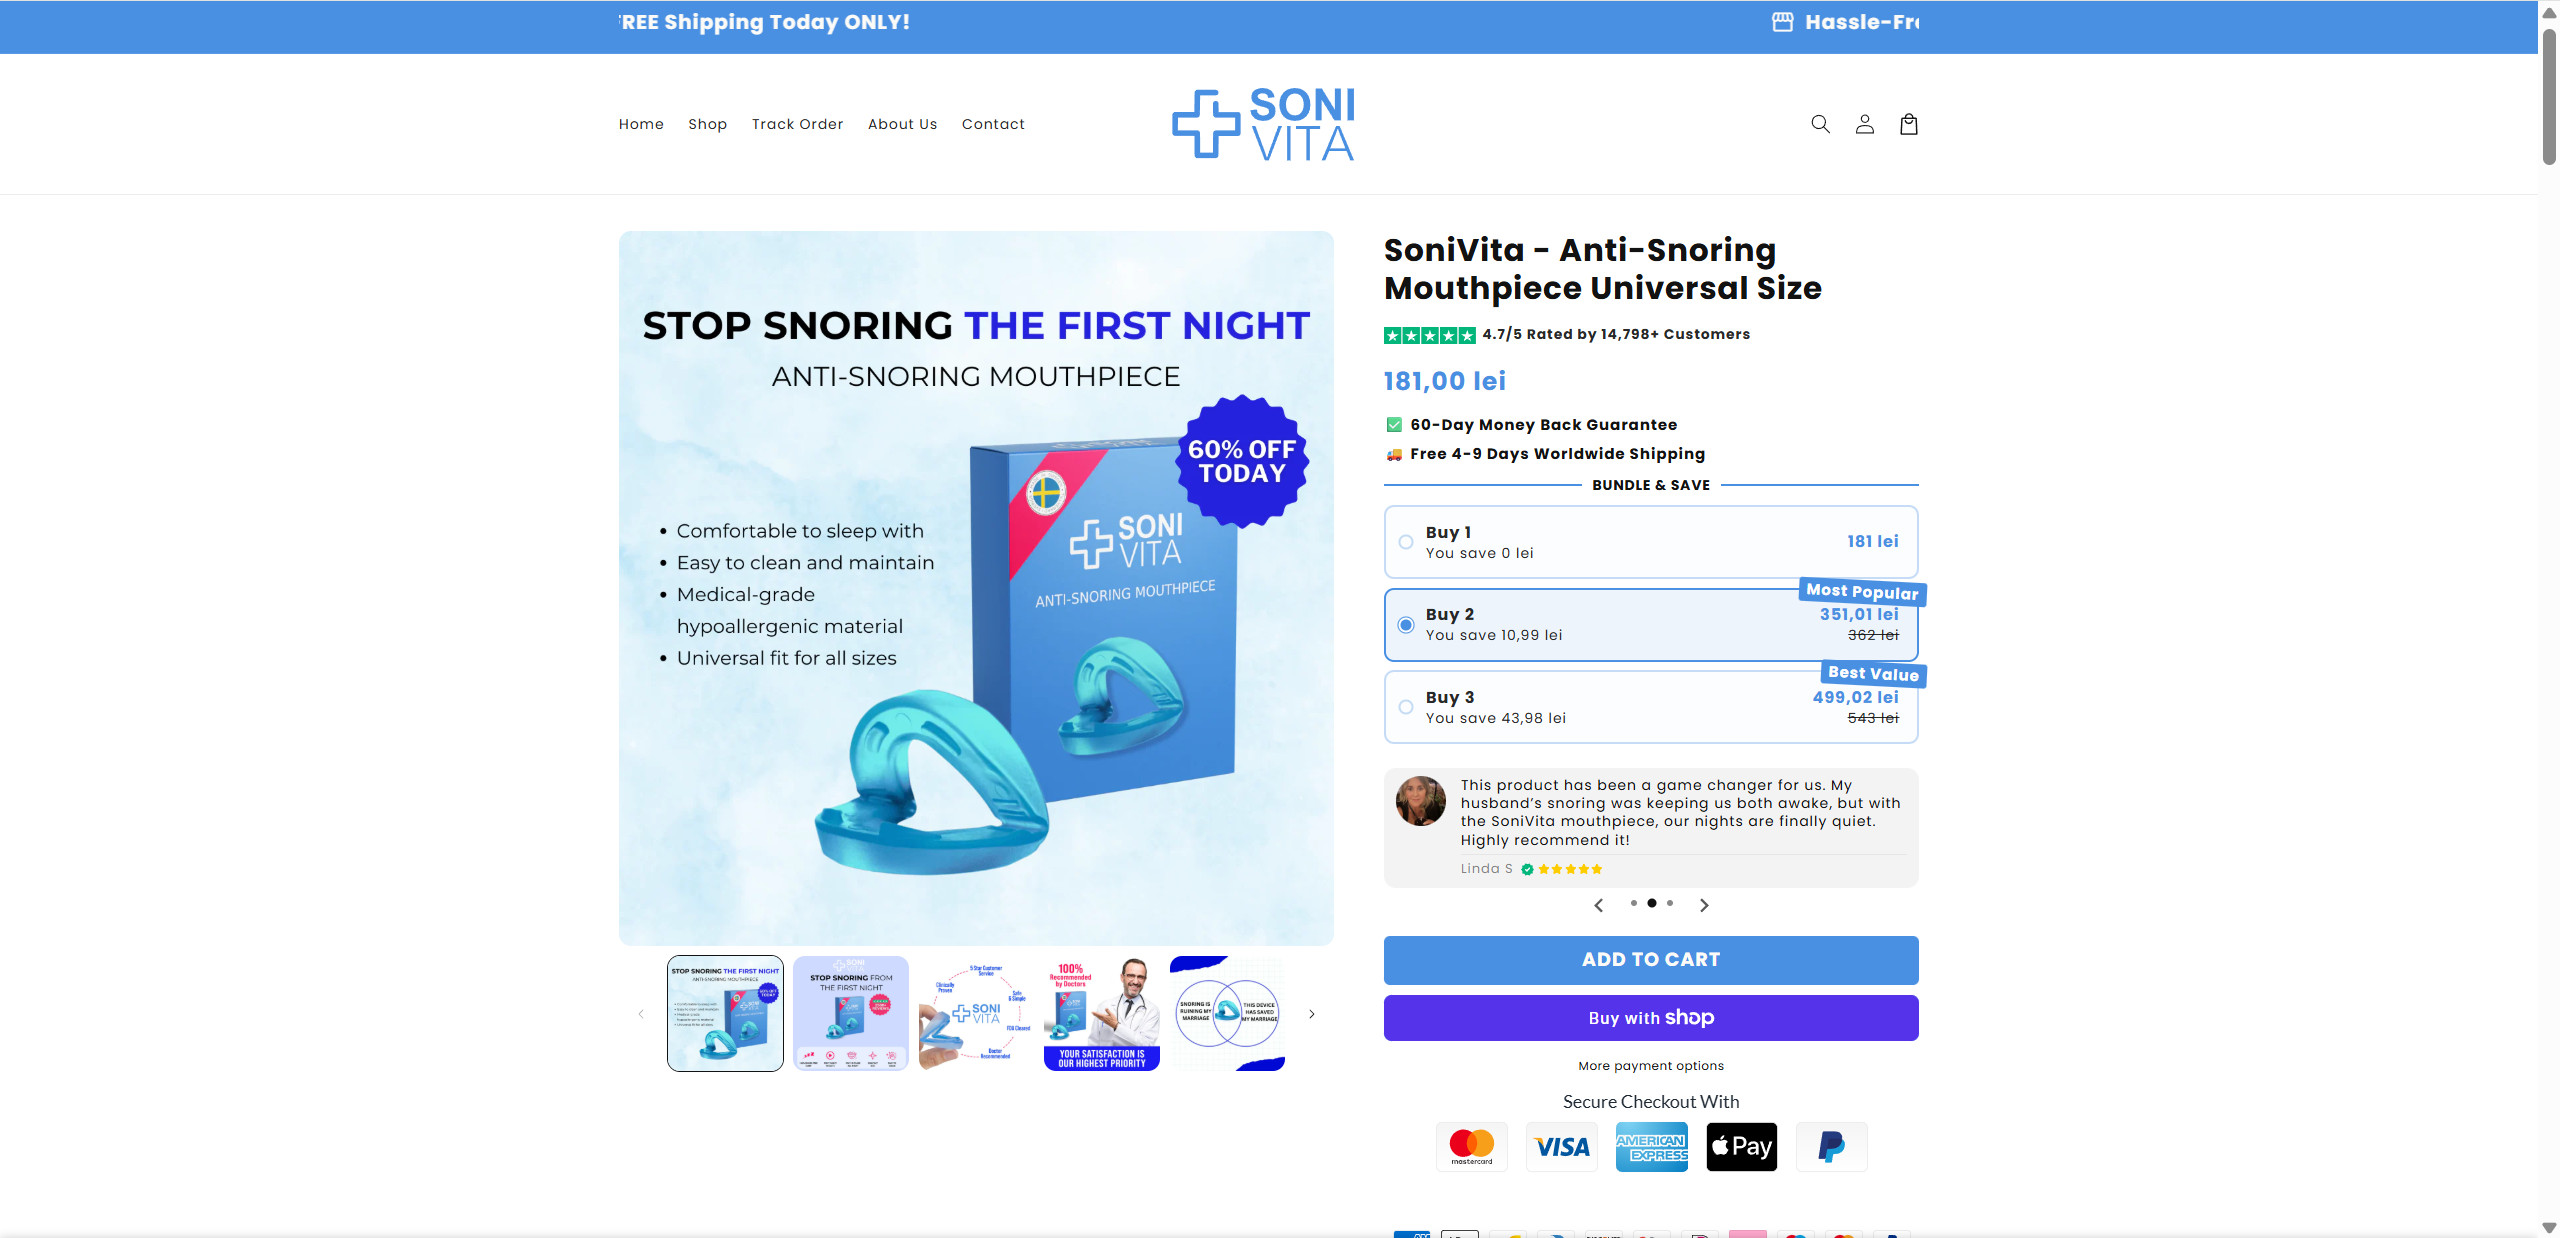Click the American Express payment icon
Image resolution: width=2560 pixels, height=1238 pixels.
pyautogui.click(x=1651, y=1146)
